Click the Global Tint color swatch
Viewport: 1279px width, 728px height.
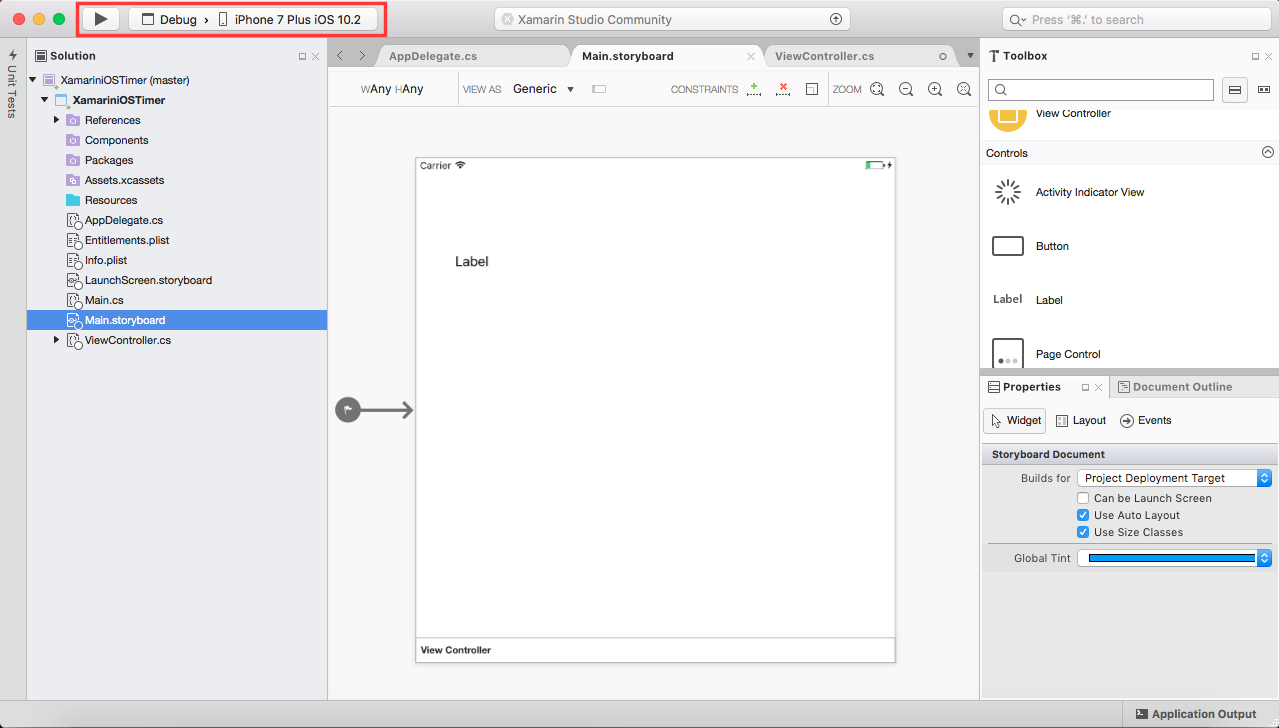coord(1166,557)
